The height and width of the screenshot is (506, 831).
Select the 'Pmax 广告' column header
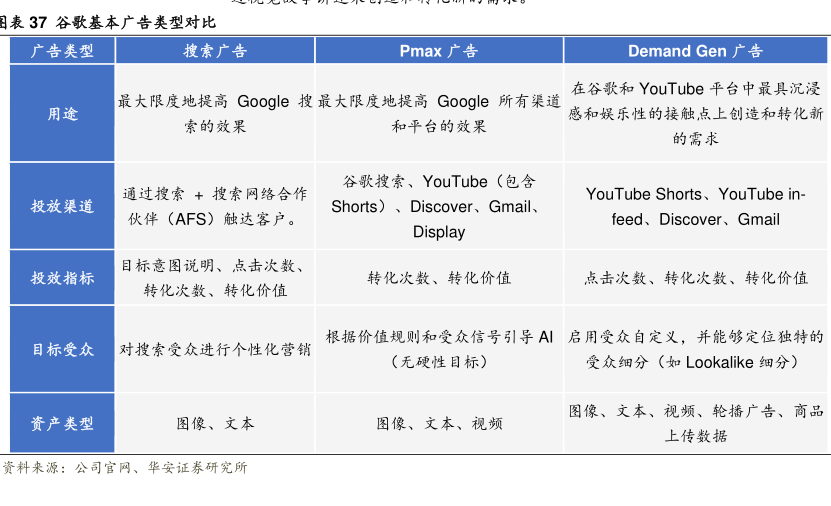click(x=439, y=51)
